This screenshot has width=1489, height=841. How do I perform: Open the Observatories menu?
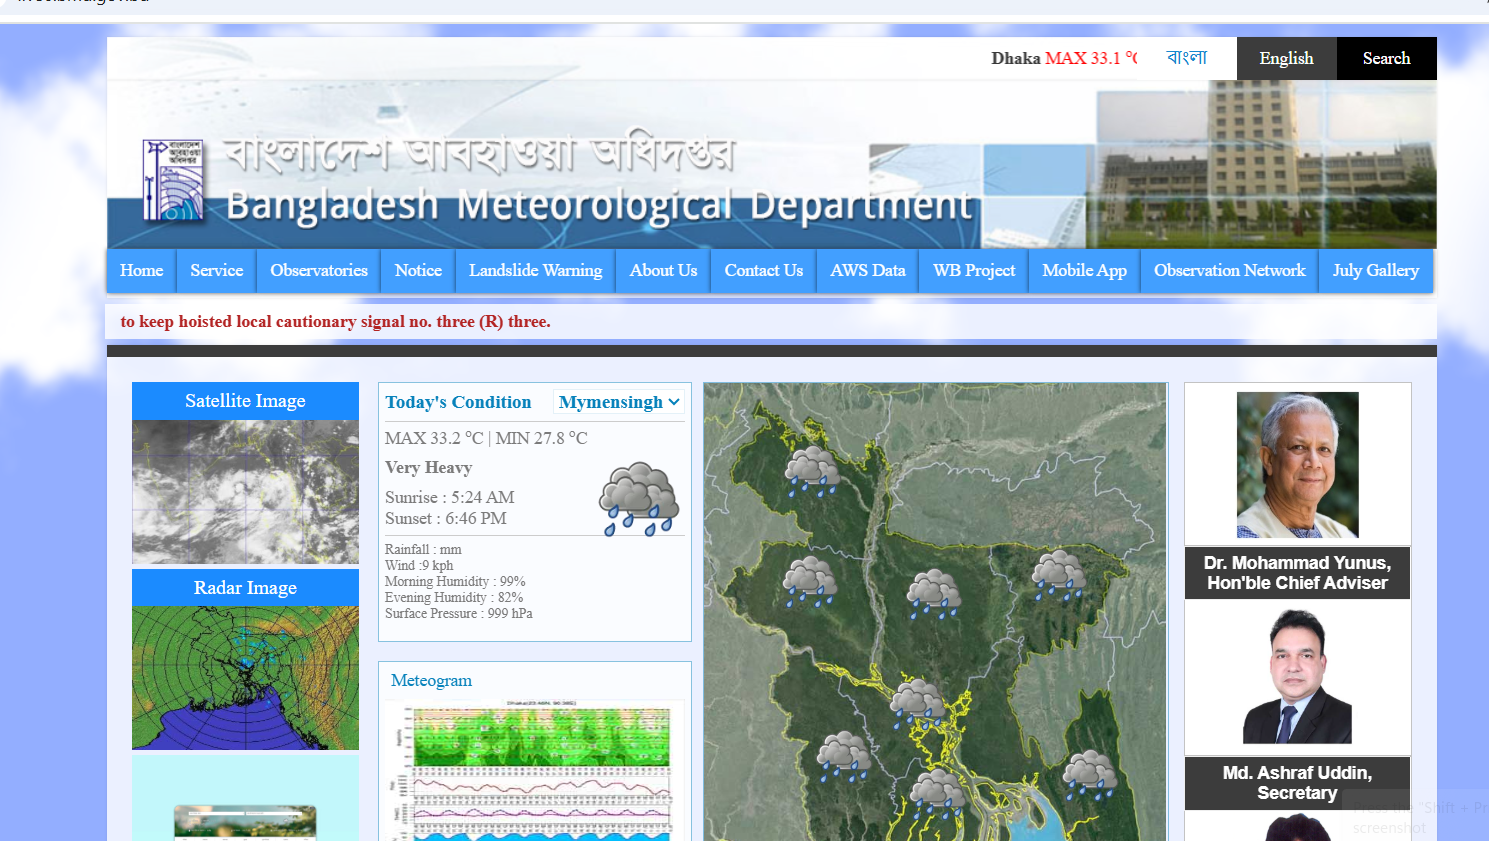319,270
